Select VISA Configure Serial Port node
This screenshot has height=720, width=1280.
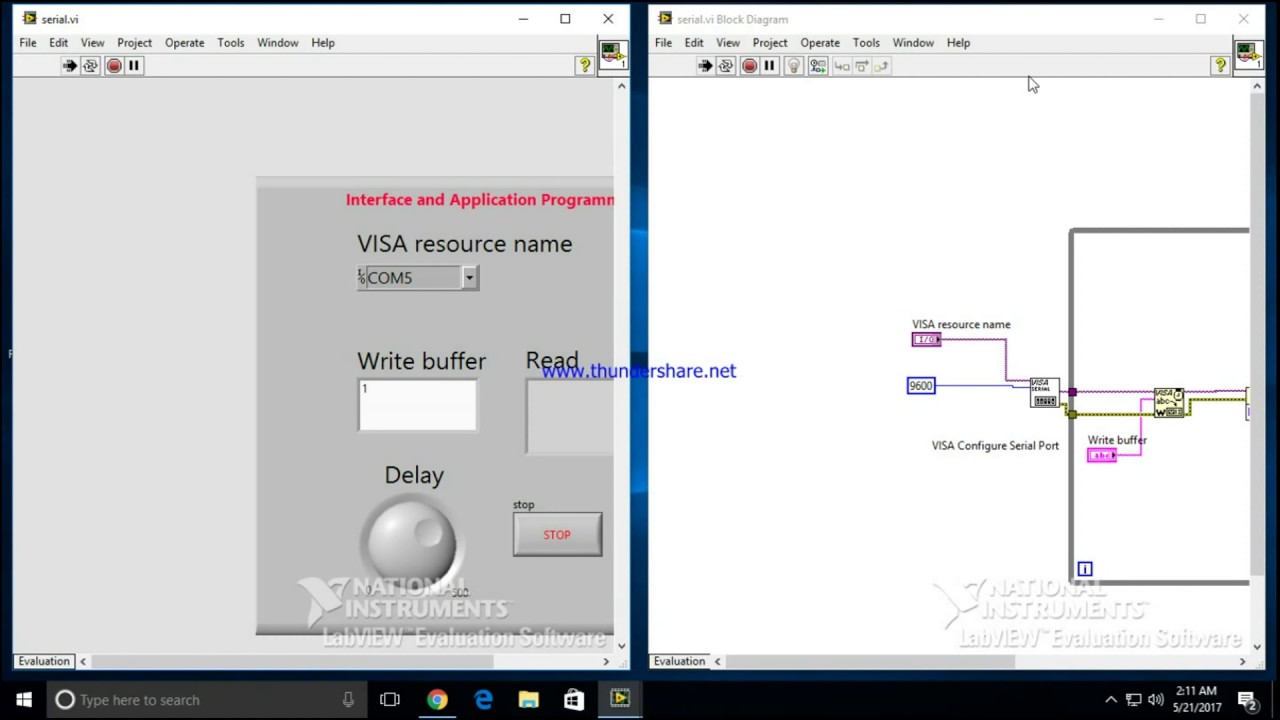click(x=1044, y=392)
